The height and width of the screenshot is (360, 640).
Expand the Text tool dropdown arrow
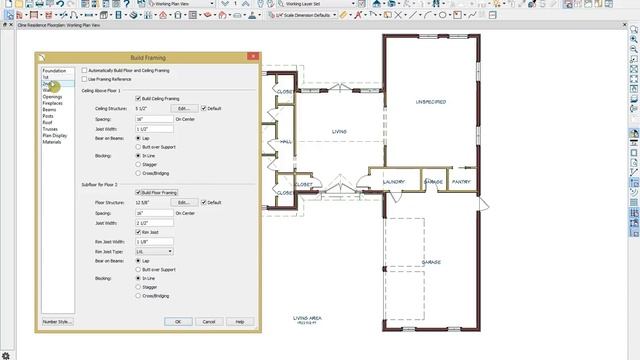[364, 16]
